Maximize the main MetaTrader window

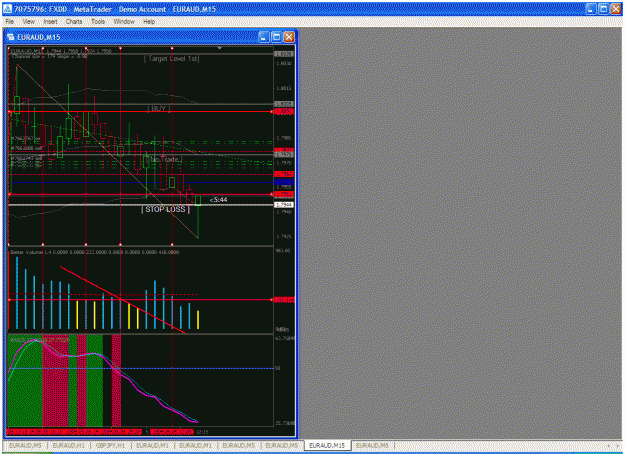[x=603, y=9]
